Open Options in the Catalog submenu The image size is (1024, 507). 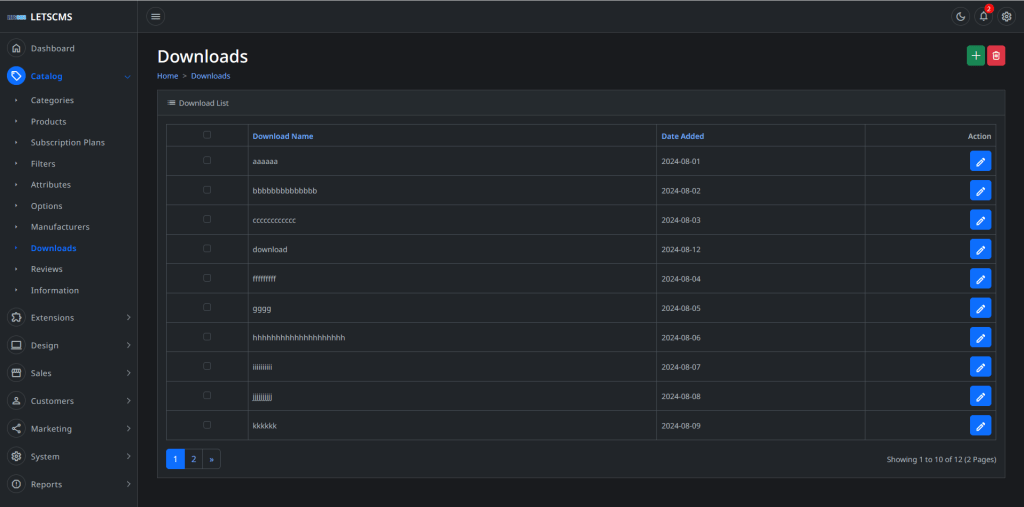coord(46,206)
